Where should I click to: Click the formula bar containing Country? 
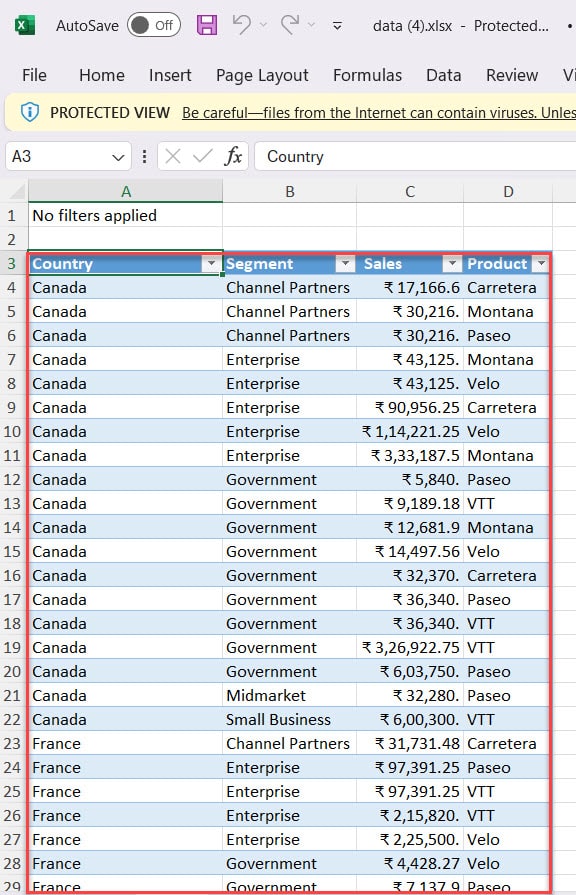point(414,156)
